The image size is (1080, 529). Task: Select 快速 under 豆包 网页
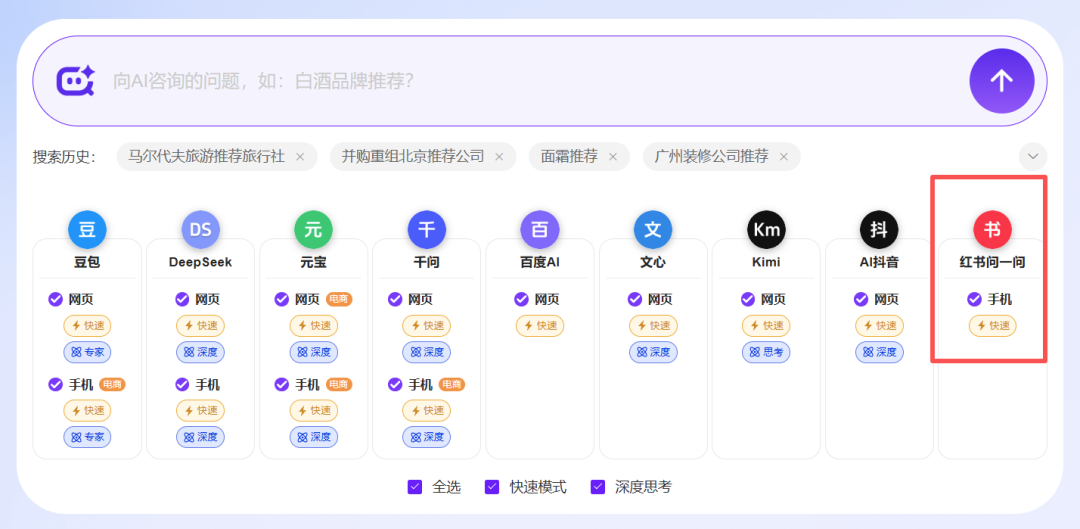point(87,326)
